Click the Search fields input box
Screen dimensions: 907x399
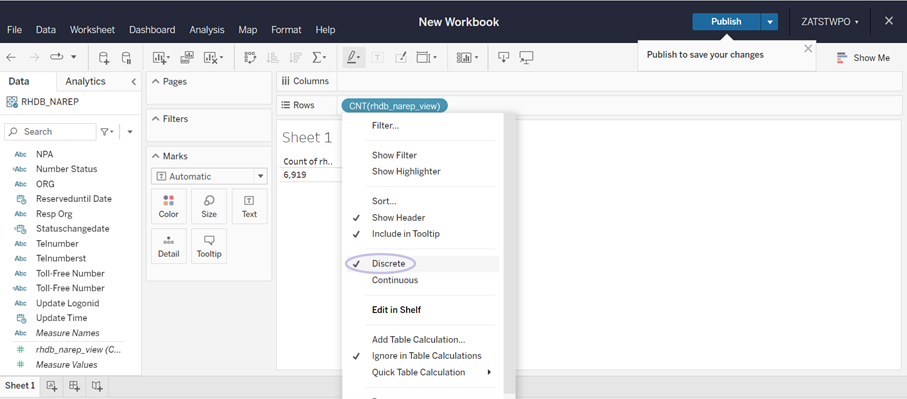(50, 132)
